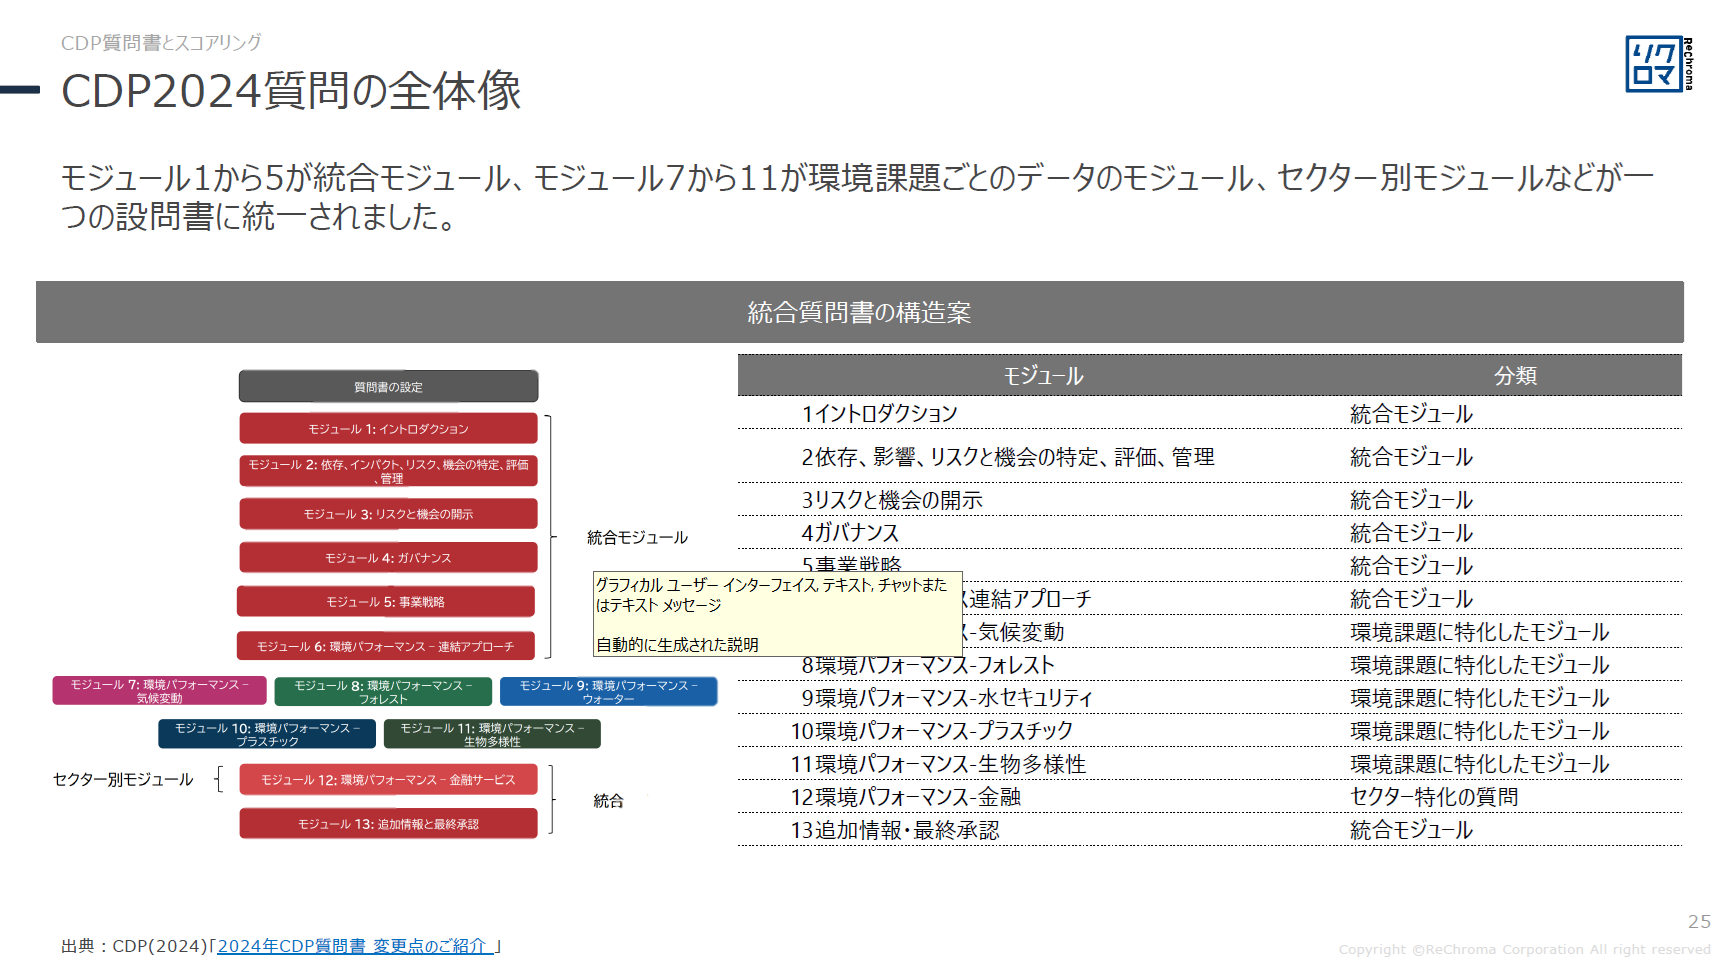Click the auto-generated description tooltip
Screen dimensions: 1728x966
778,614
